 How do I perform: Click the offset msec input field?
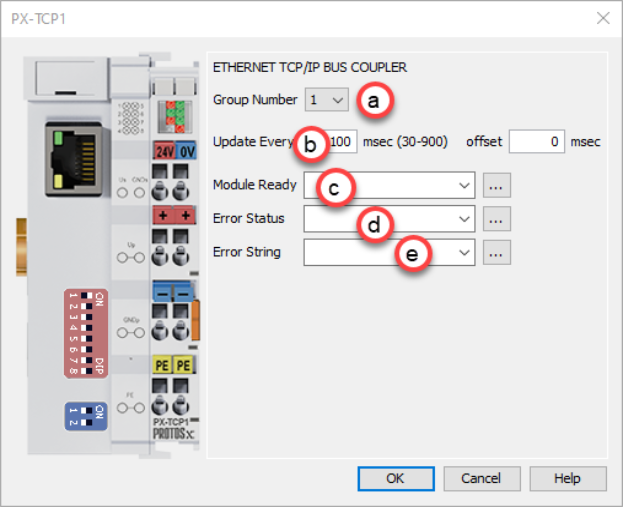536,142
